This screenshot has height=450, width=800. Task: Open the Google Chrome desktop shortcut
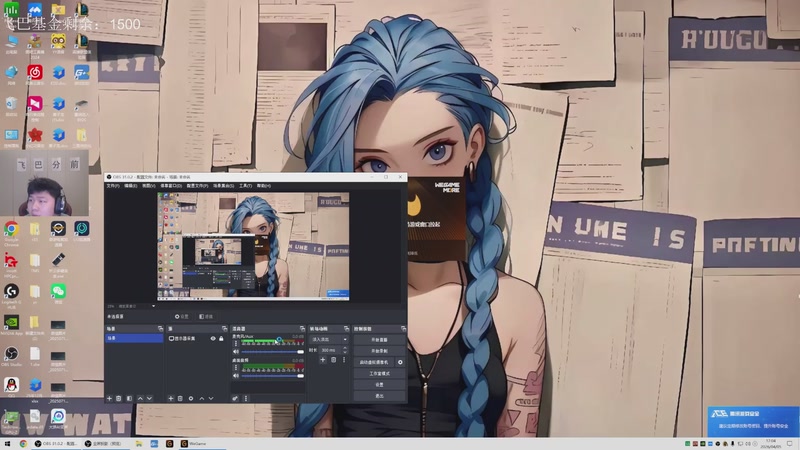tap(11, 233)
